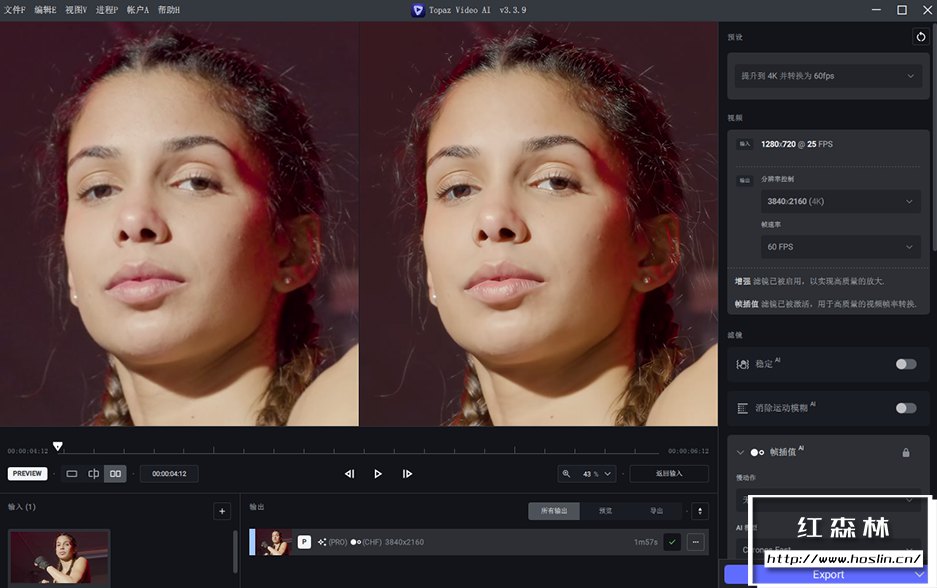The width and height of the screenshot is (937, 588).
Task: Reset the preset with the refresh icon
Action: [920, 37]
